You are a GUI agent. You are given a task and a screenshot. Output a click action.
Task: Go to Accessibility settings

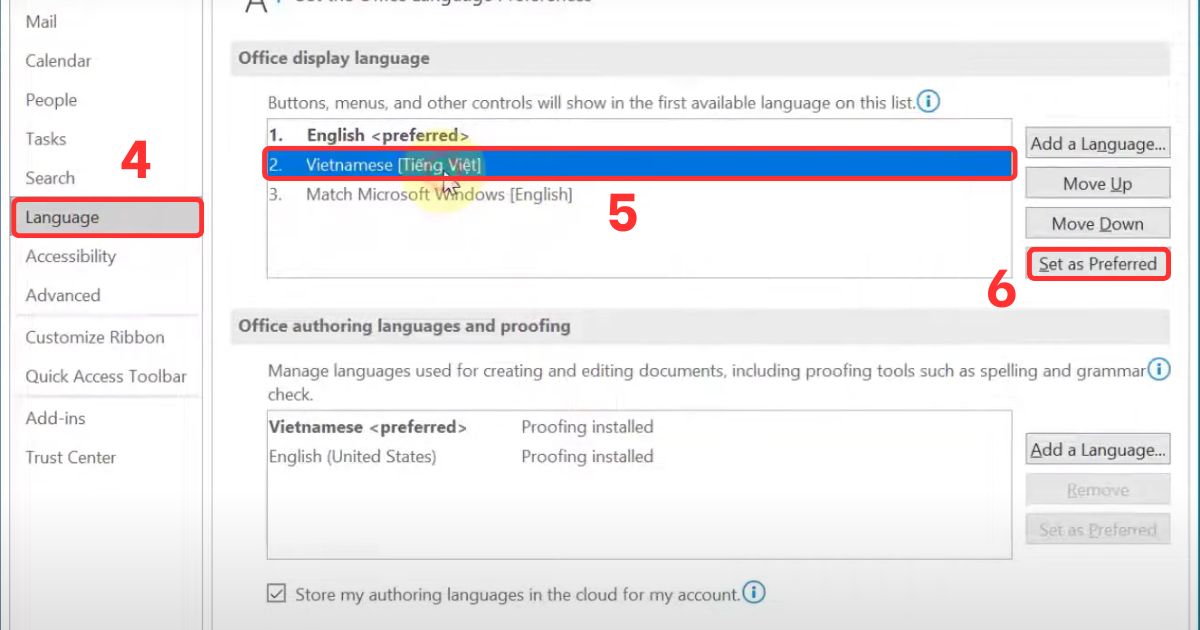pyautogui.click(x=70, y=256)
